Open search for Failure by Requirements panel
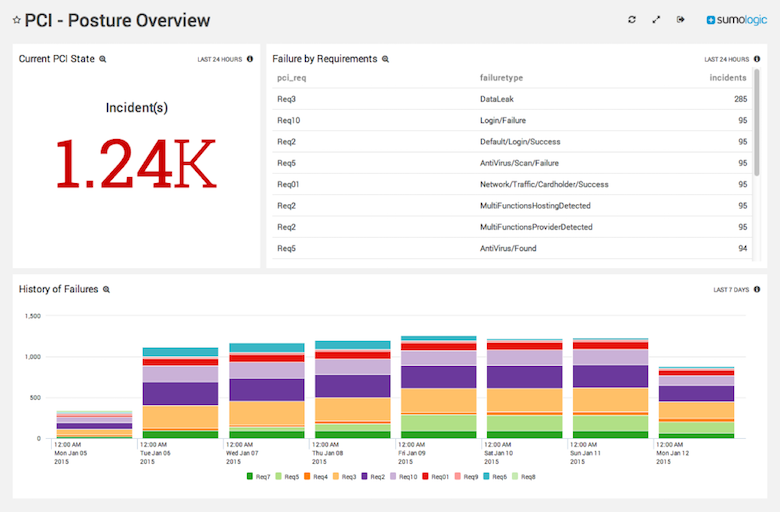The height and width of the screenshot is (512, 780). pyautogui.click(x=385, y=59)
